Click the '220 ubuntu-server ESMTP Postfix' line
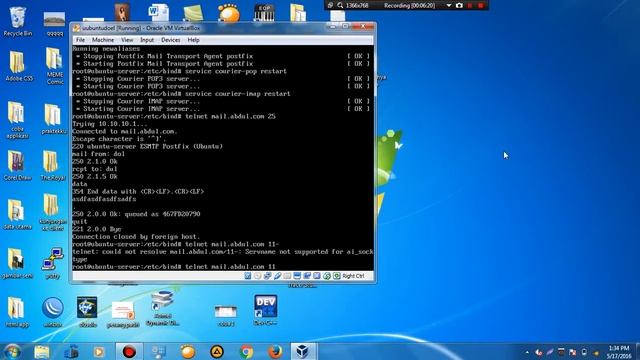 coord(147,146)
